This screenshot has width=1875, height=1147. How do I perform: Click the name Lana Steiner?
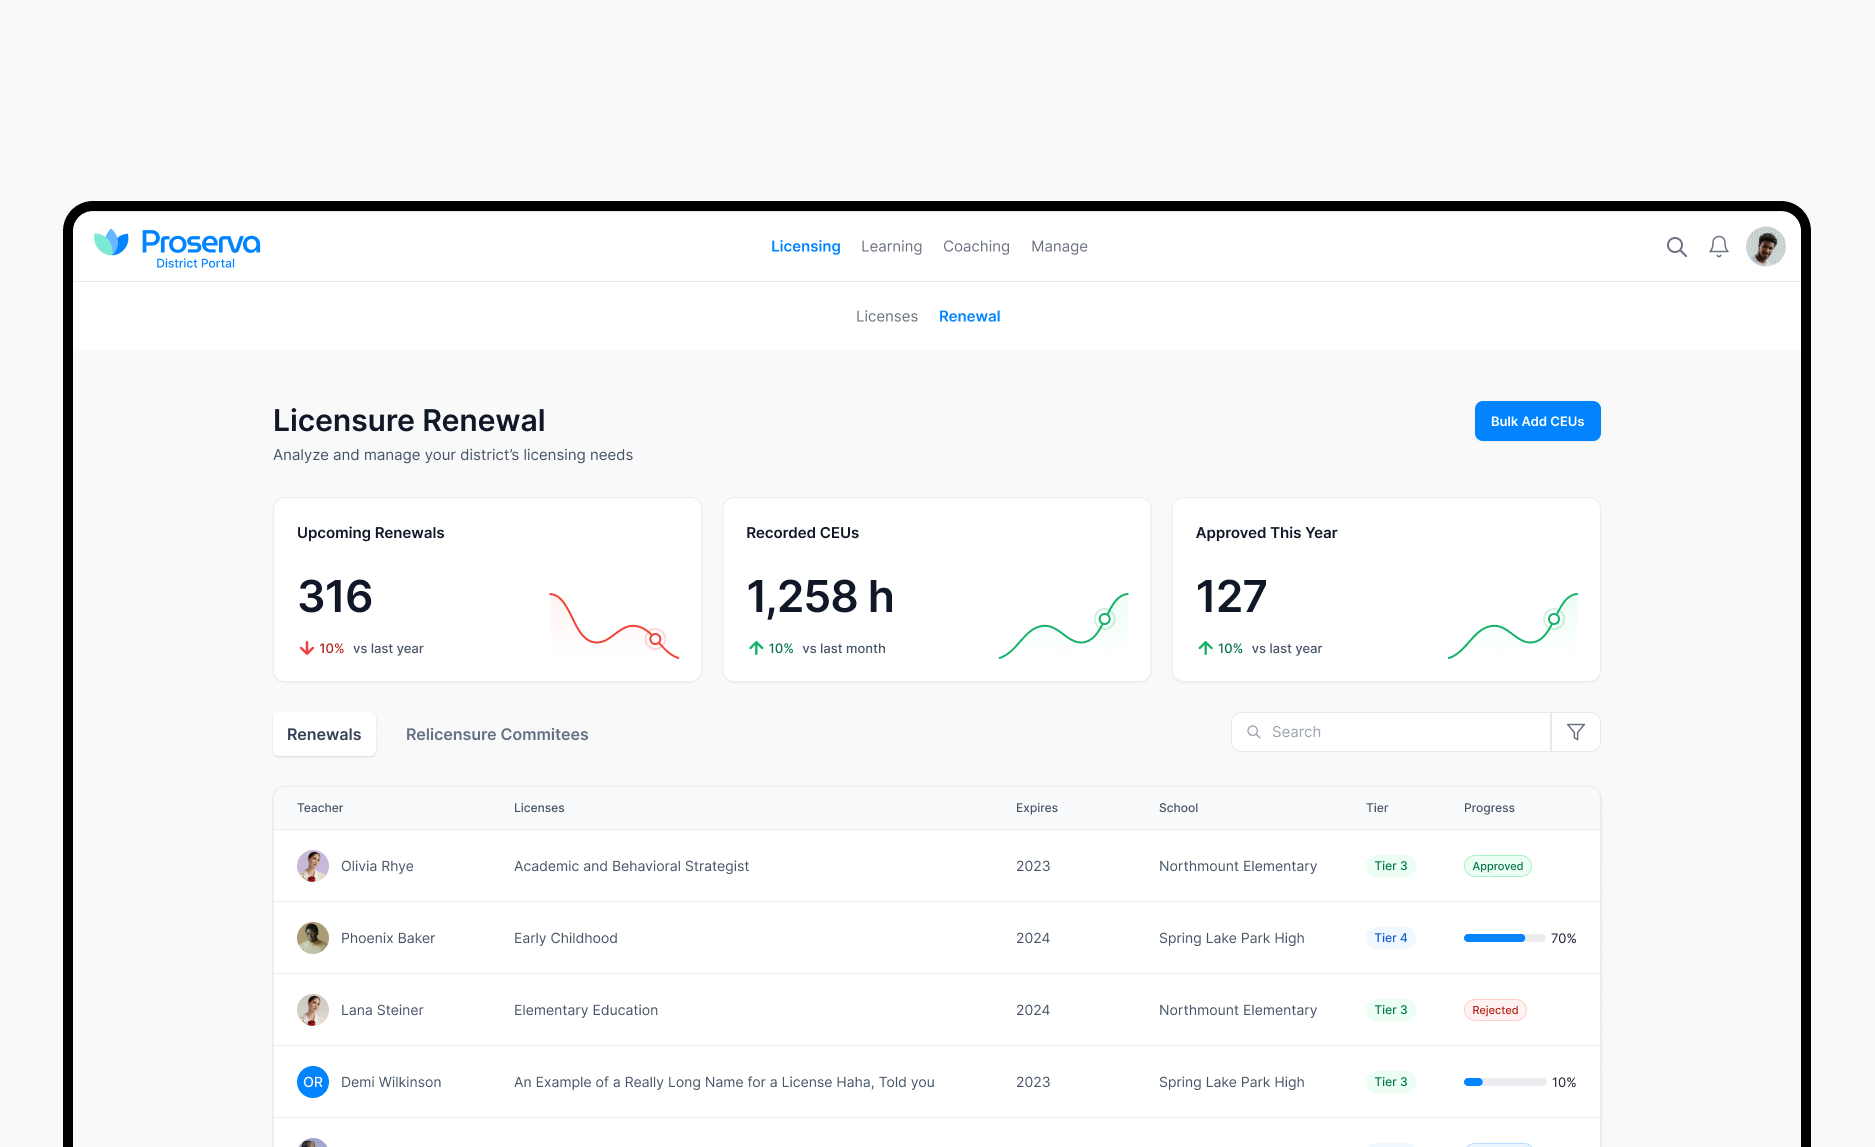coord(382,1010)
